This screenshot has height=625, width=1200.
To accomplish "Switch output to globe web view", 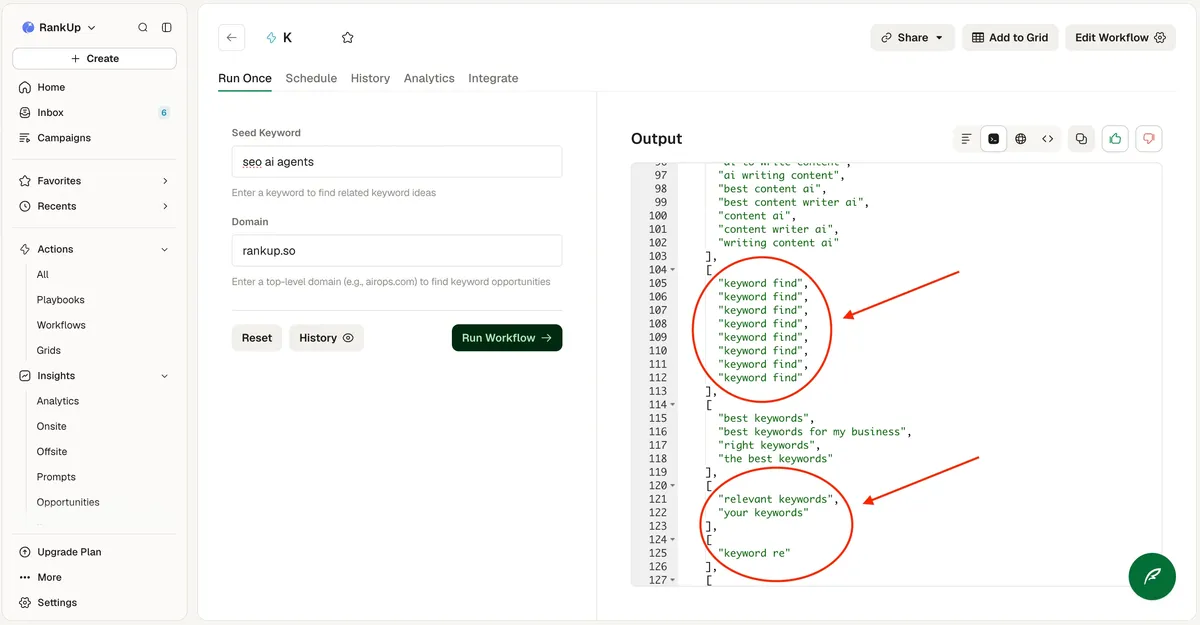I will tap(1020, 139).
